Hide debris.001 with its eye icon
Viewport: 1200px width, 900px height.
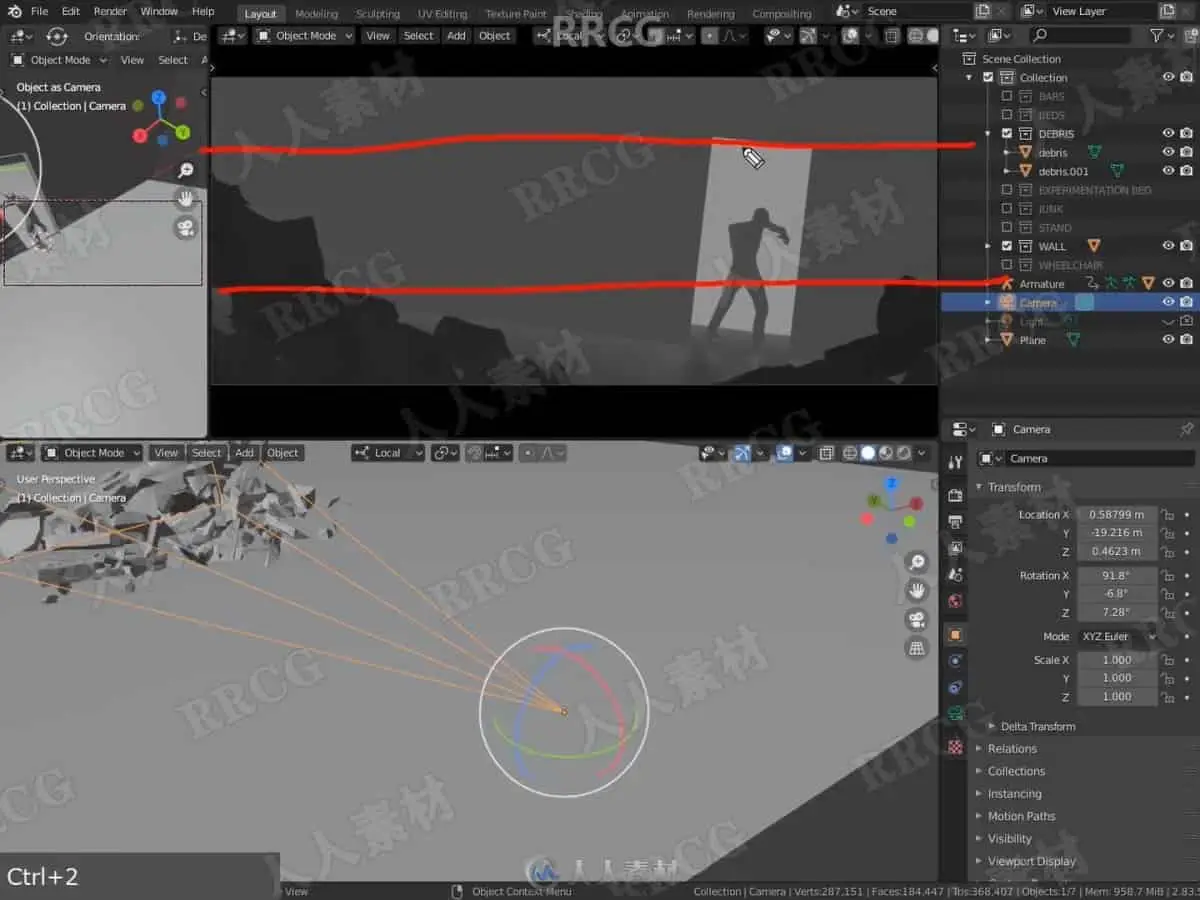pos(1168,171)
